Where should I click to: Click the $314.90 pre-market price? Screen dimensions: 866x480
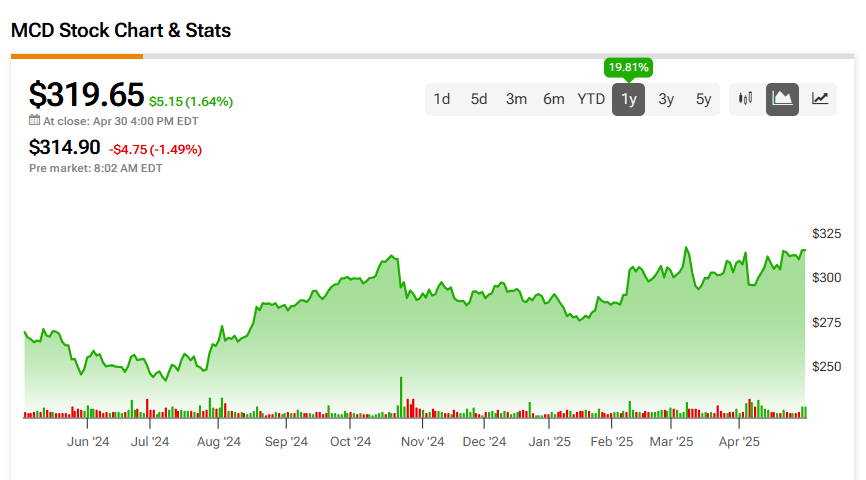(x=65, y=147)
